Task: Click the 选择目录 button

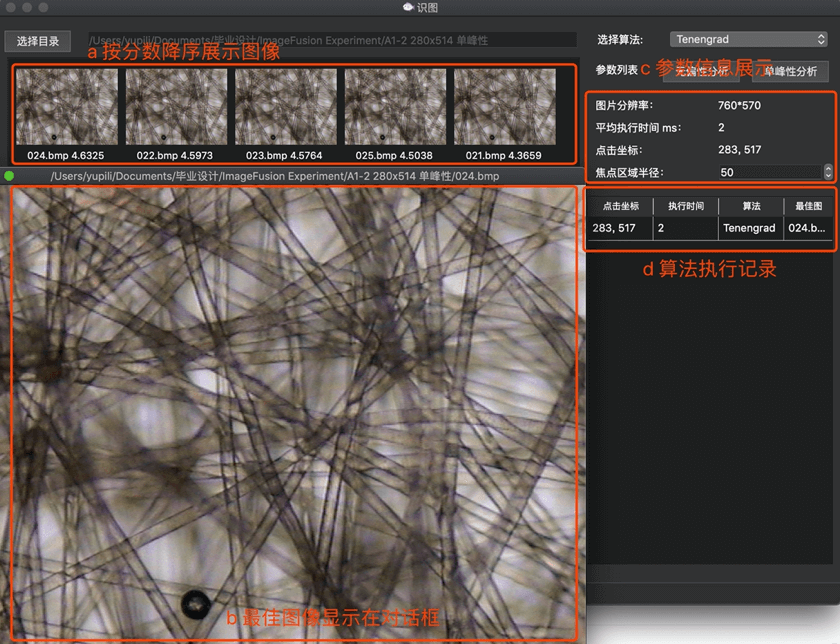Action: [x=38, y=41]
